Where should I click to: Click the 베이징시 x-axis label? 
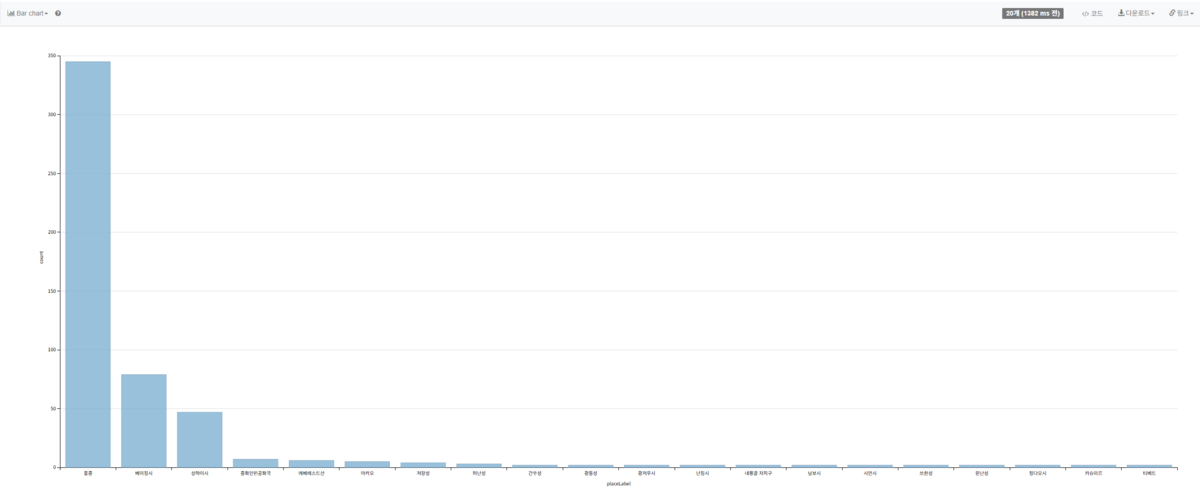click(144, 473)
